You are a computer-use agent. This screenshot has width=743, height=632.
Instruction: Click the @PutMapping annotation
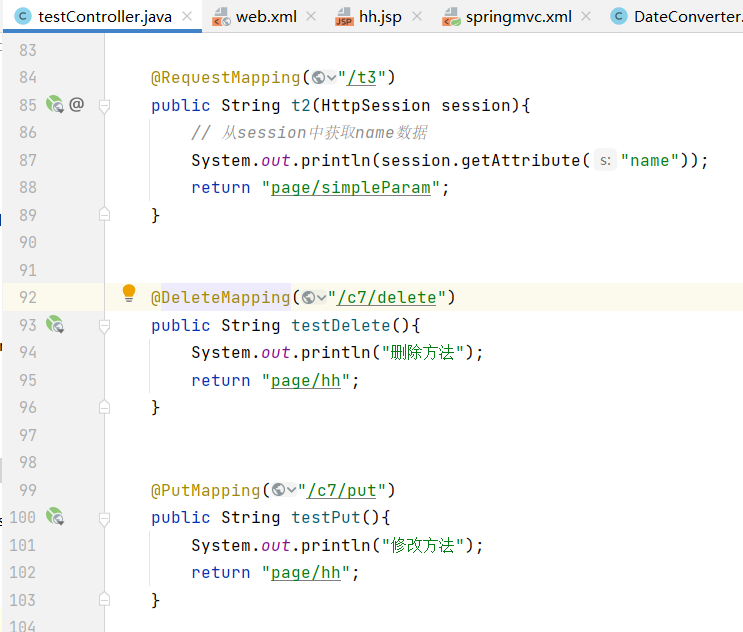pos(206,490)
